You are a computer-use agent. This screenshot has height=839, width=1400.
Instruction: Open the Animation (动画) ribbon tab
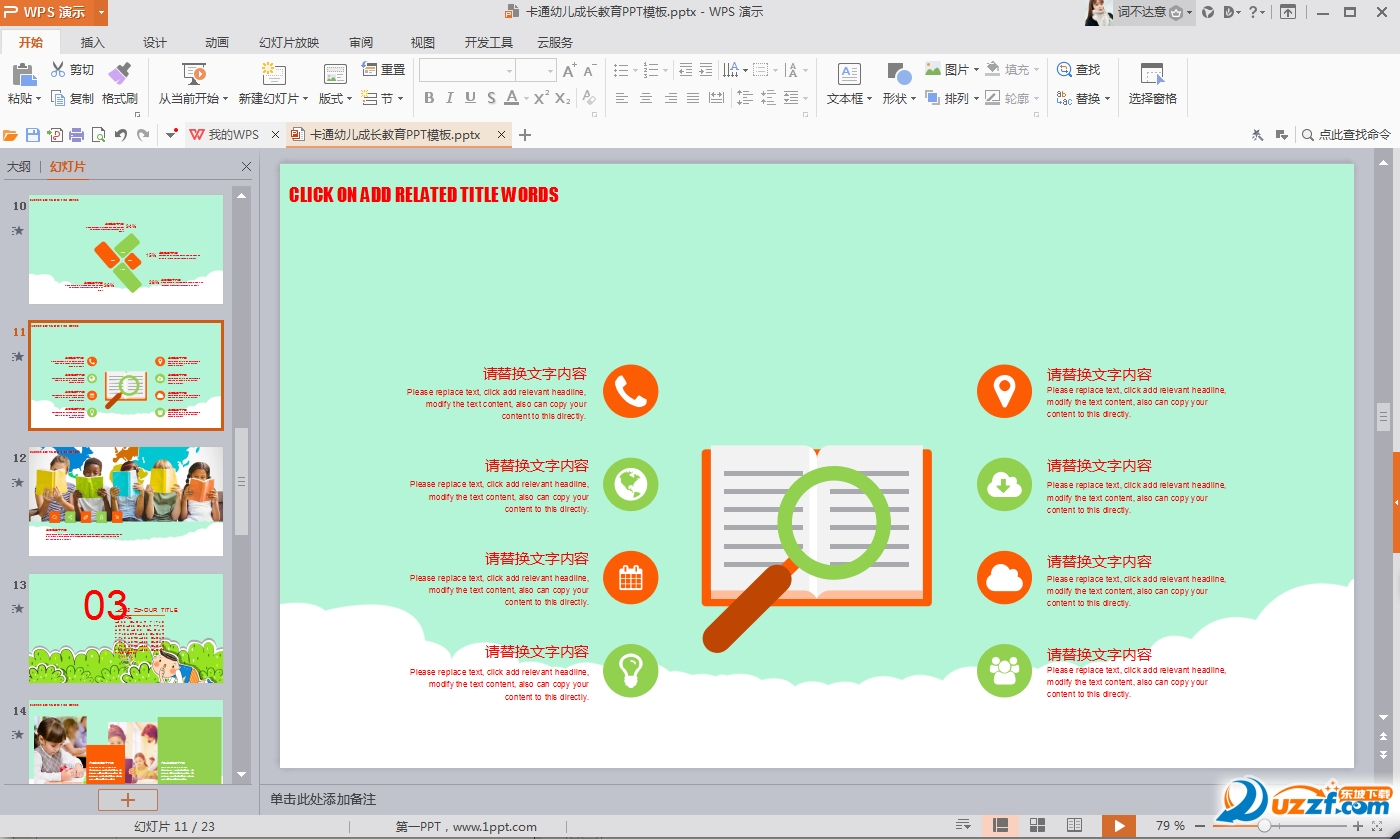[217, 43]
